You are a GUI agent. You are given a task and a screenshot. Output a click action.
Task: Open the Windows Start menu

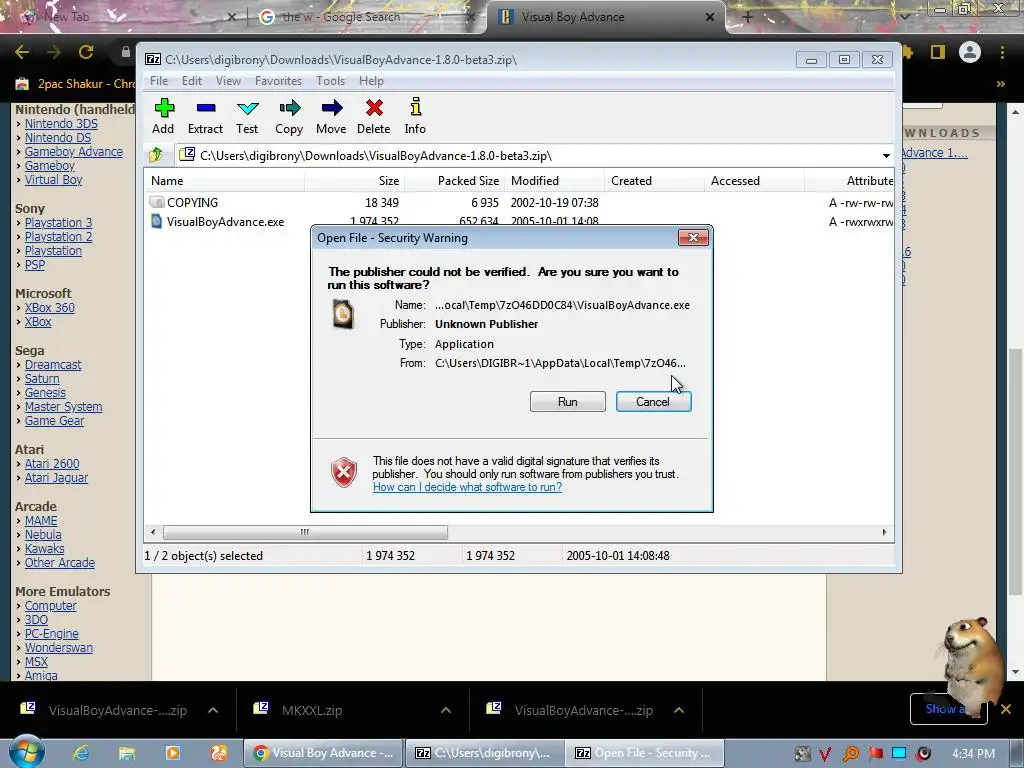[26, 752]
